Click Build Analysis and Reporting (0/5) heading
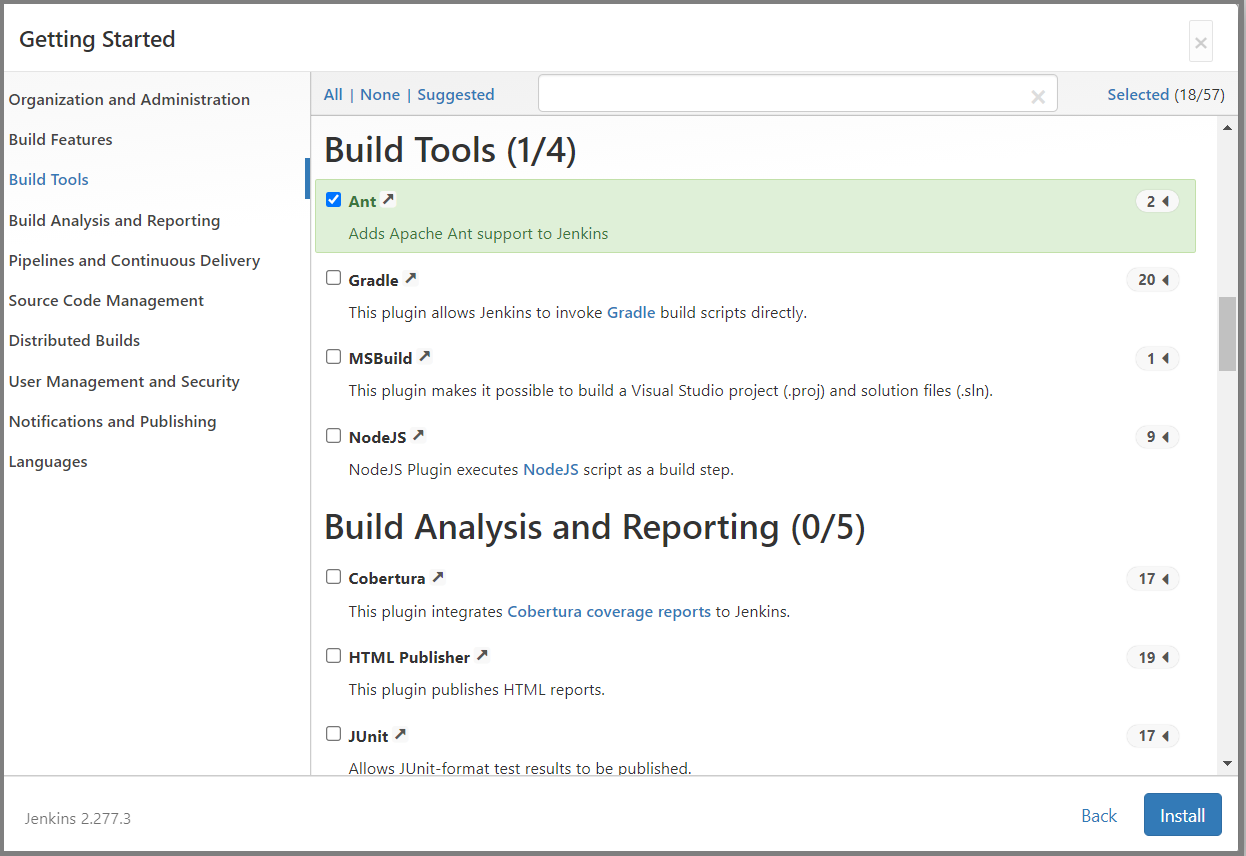Screen dimensions: 1246x856 pos(595,527)
